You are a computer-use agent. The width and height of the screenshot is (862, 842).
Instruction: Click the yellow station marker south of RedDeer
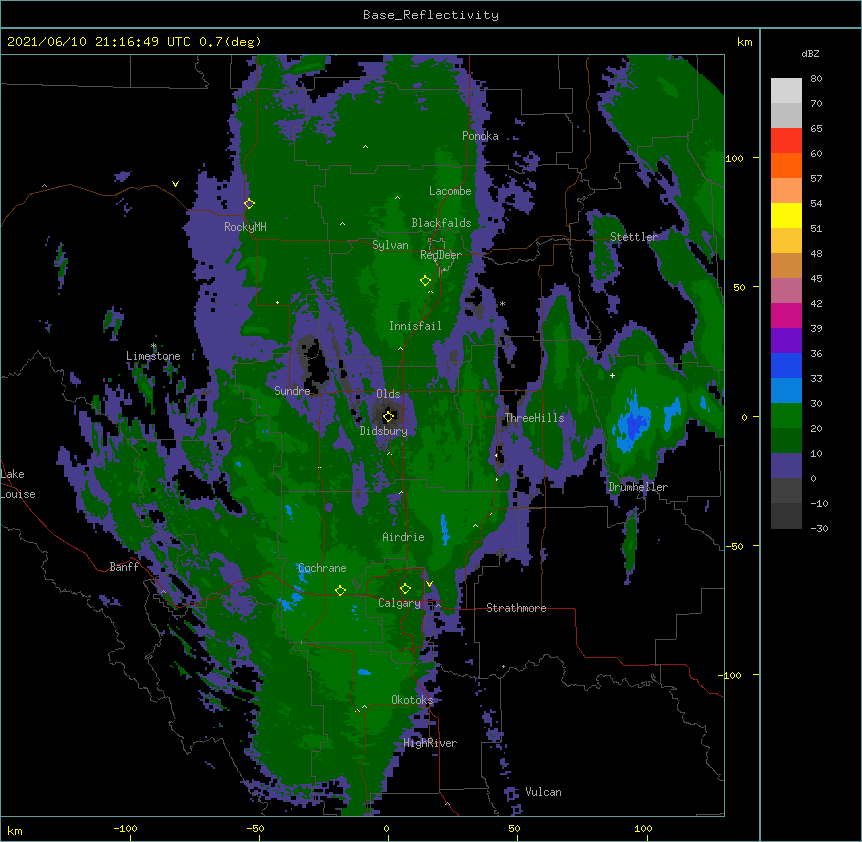click(x=425, y=280)
